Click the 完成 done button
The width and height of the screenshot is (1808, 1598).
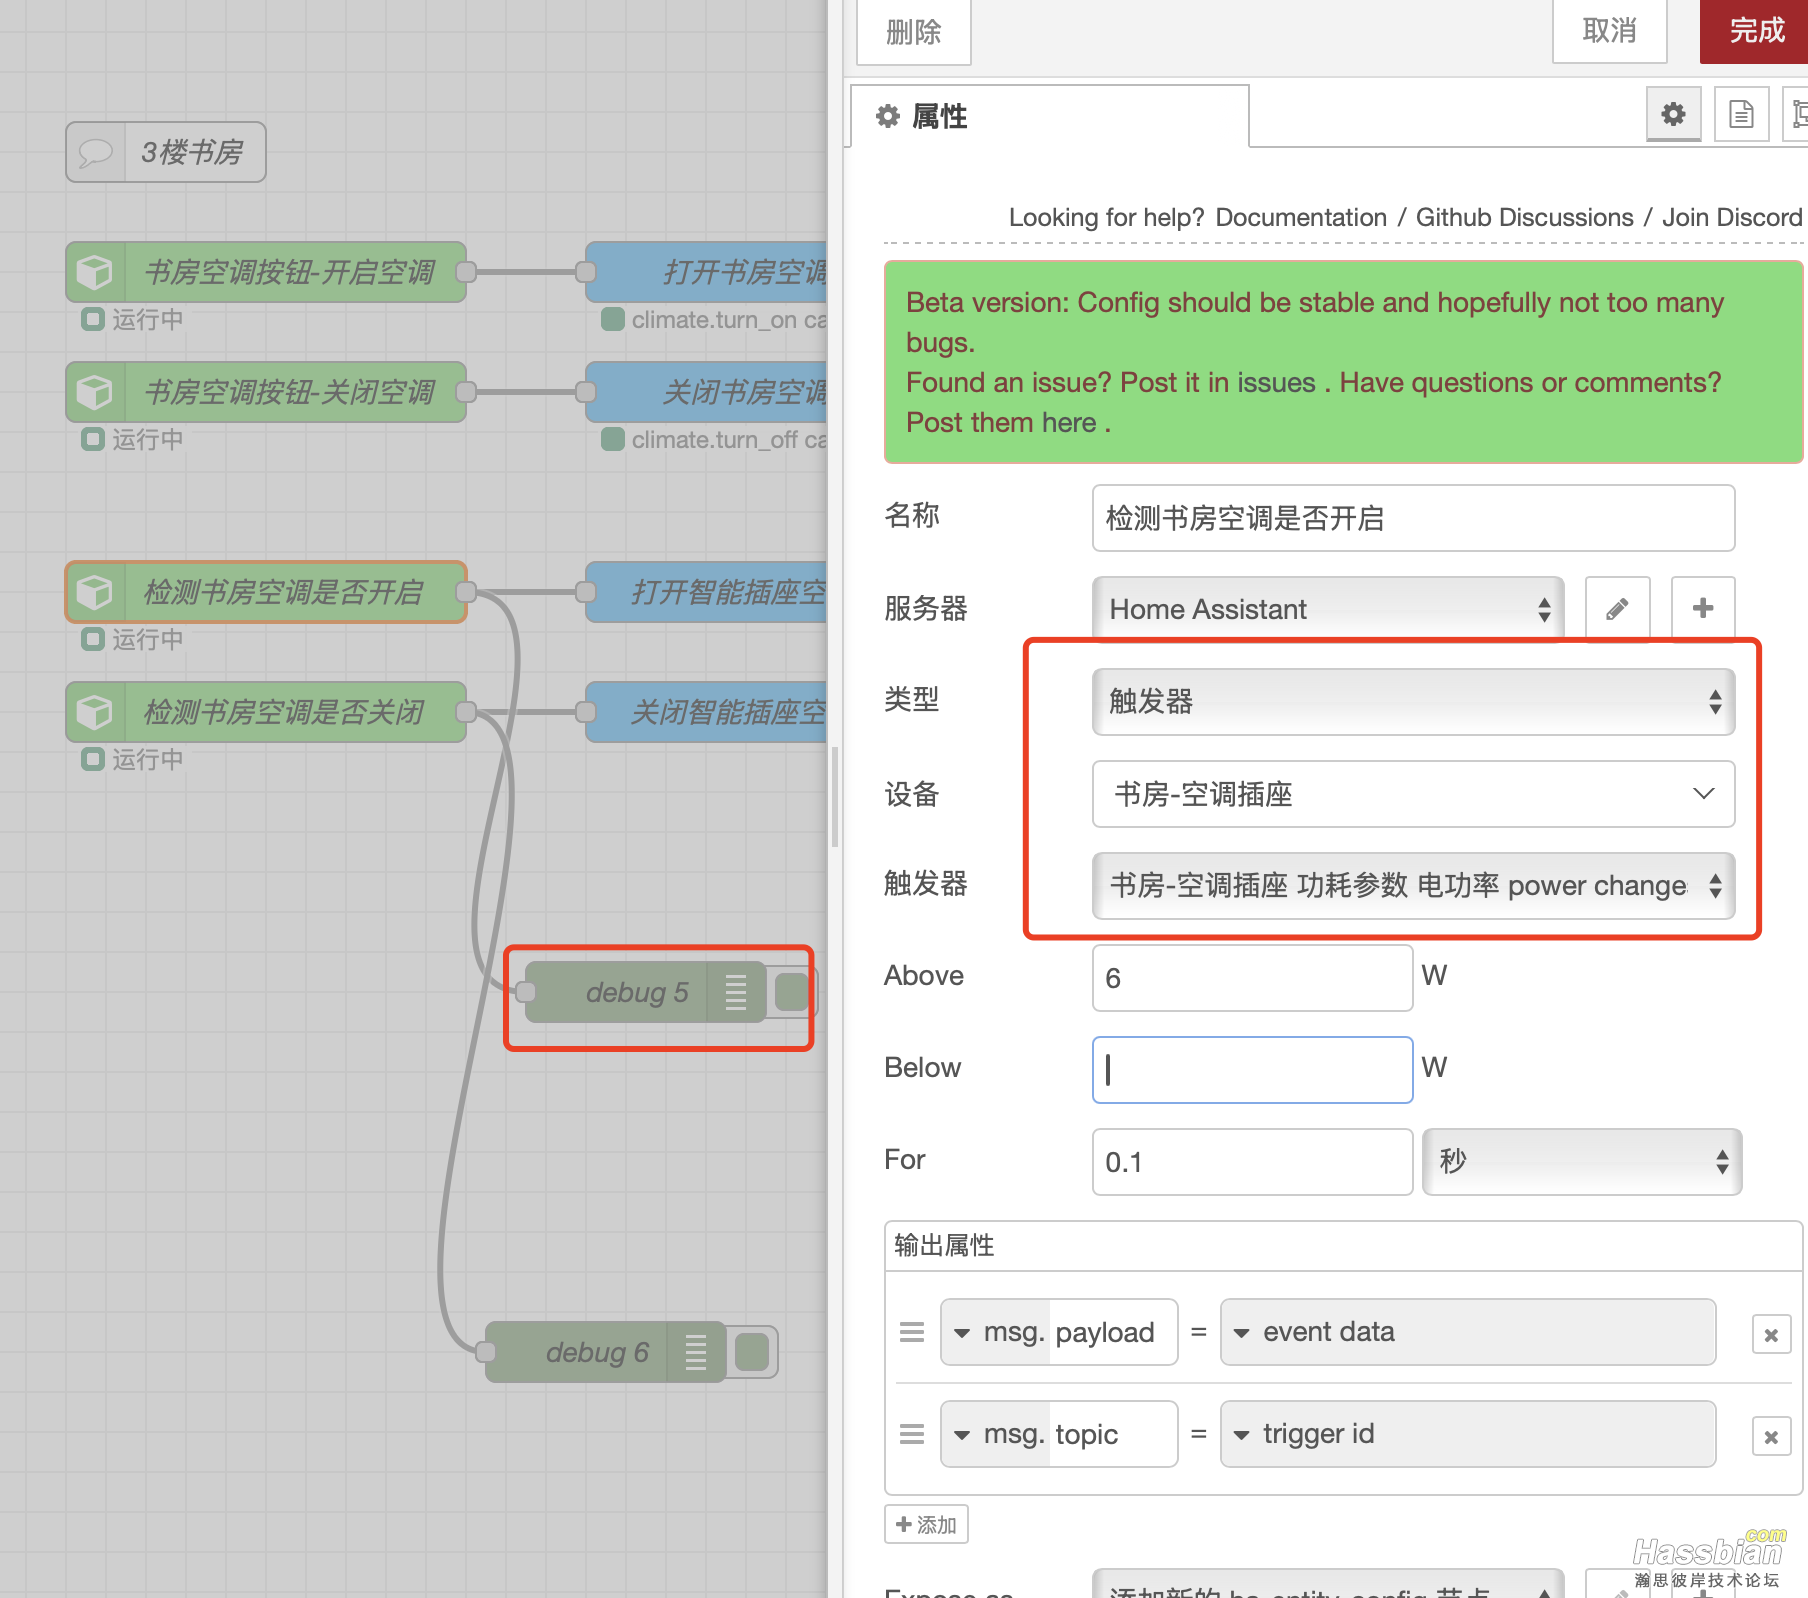tap(1755, 31)
